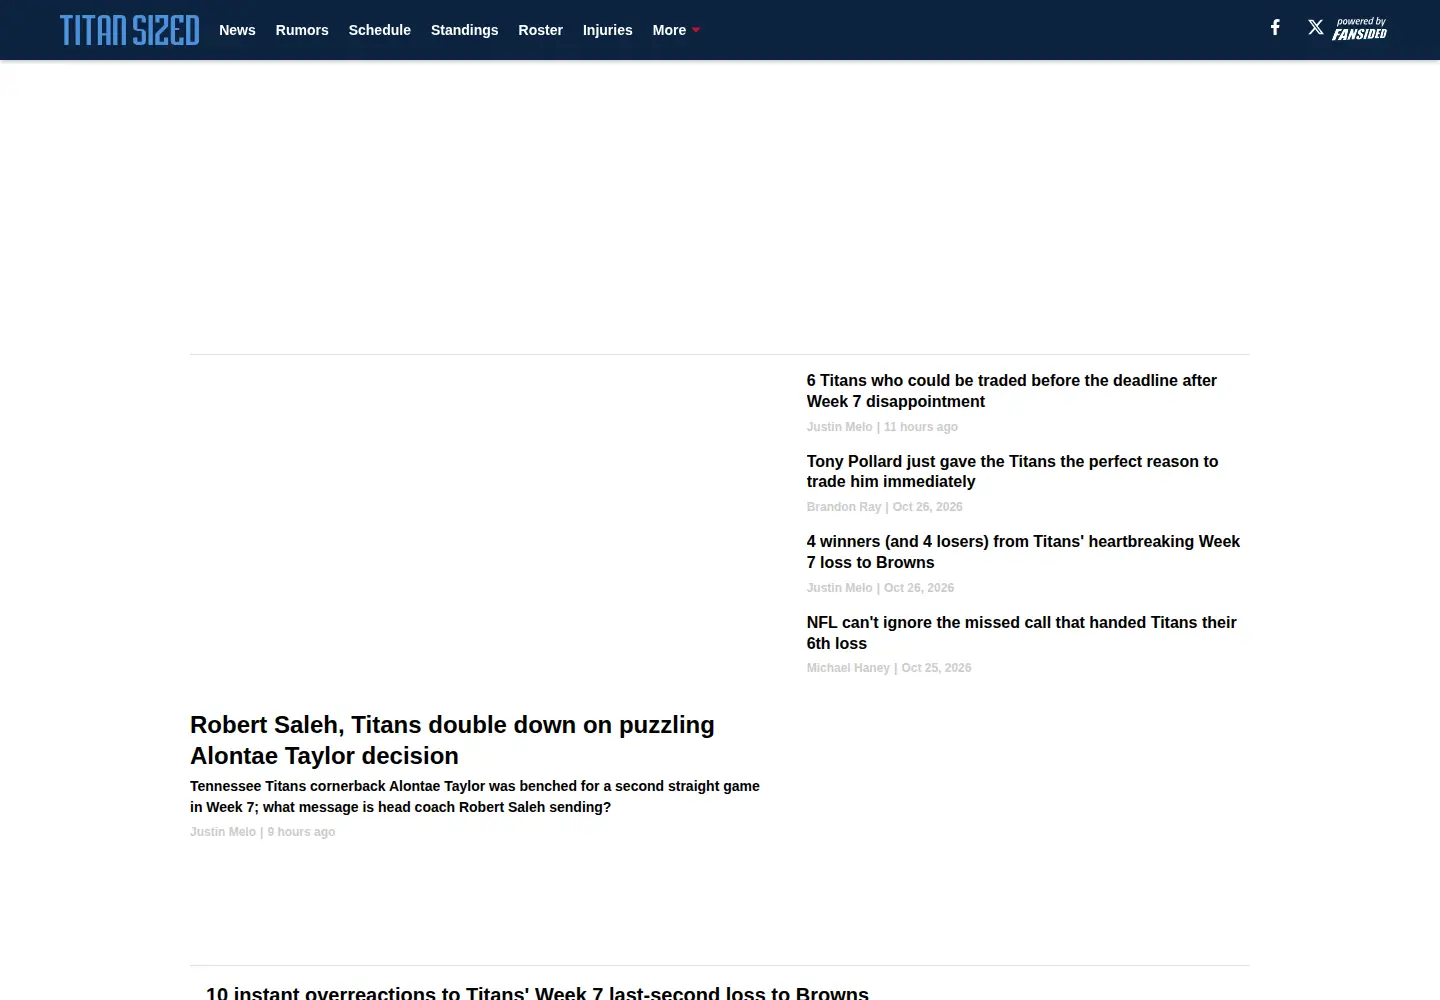Screen dimensions: 1440x1000
Task: Open the Robert Saleh Alontae Taylor headline
Action: pyautogui.click(x=452, y=740)
